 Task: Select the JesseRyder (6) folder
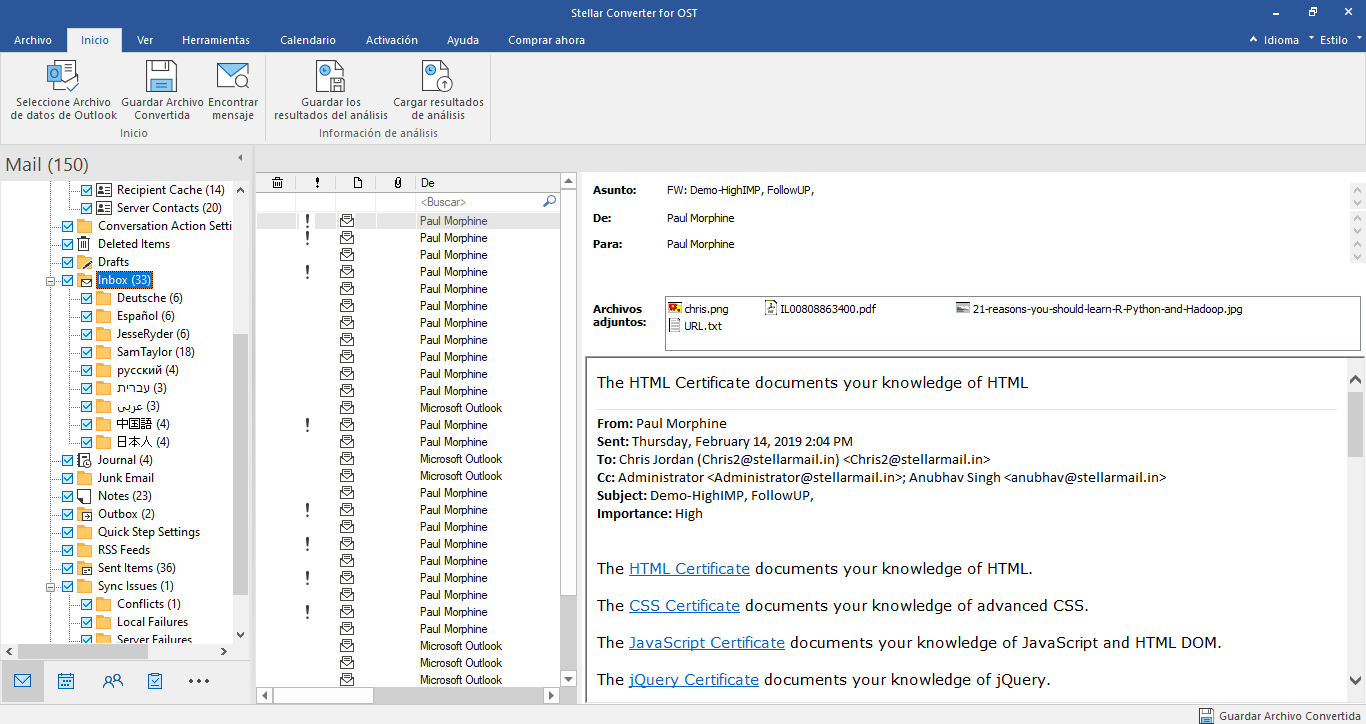point(153,334)
